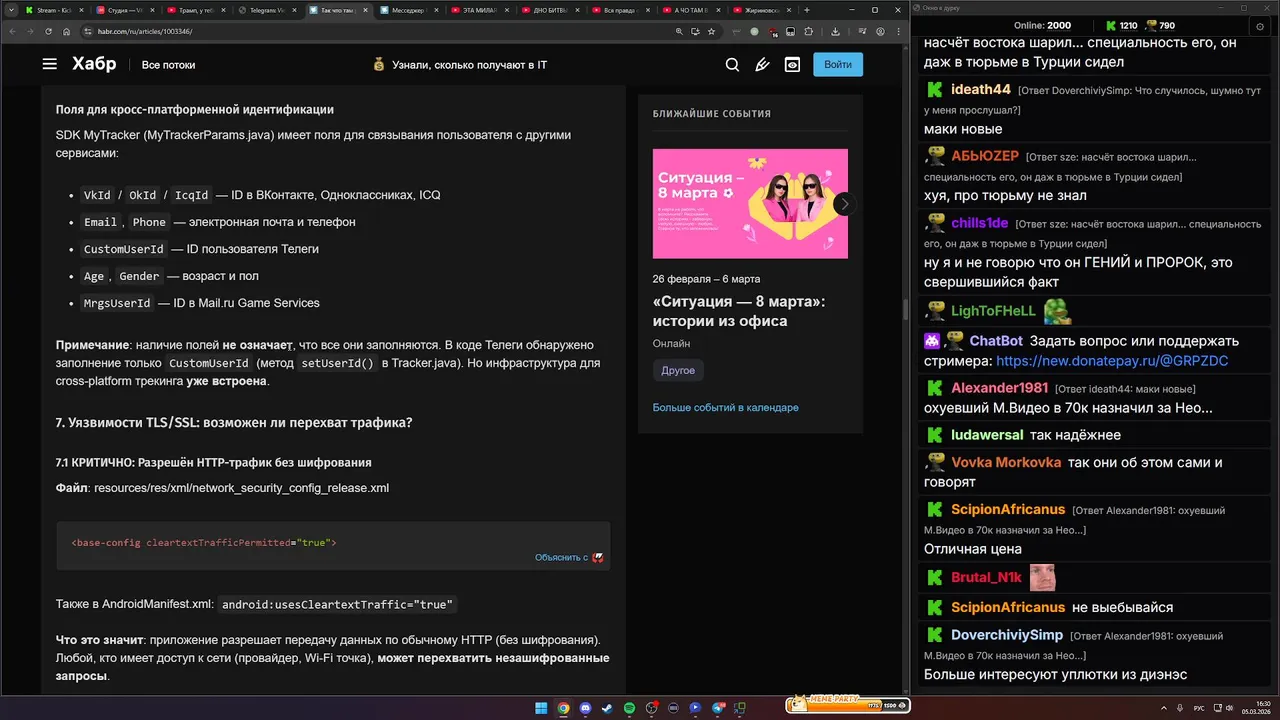Click the taskbar microphone icon

1180,708
